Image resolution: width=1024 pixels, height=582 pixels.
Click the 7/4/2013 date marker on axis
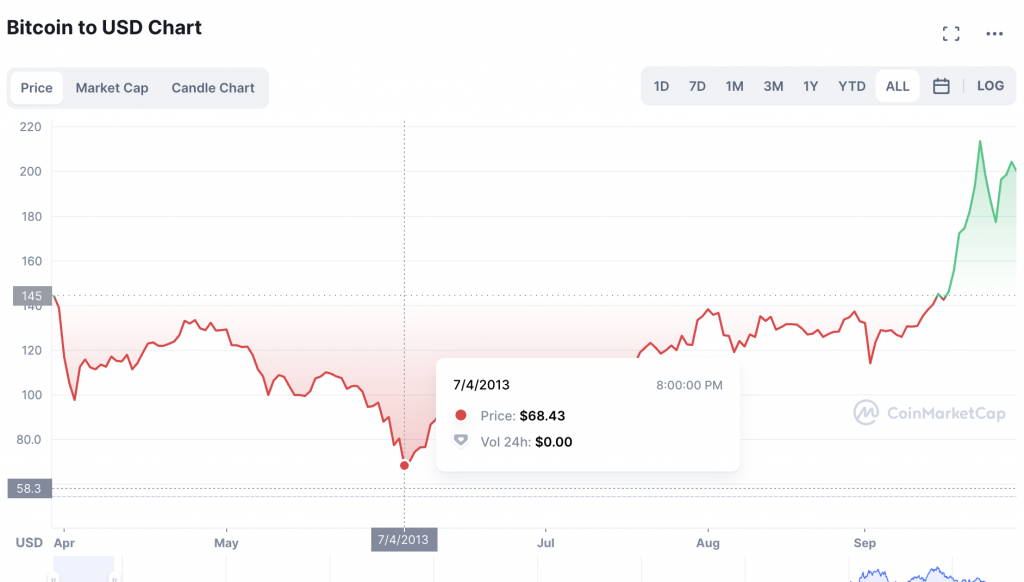pyautogui.click(x=404, y=540)
